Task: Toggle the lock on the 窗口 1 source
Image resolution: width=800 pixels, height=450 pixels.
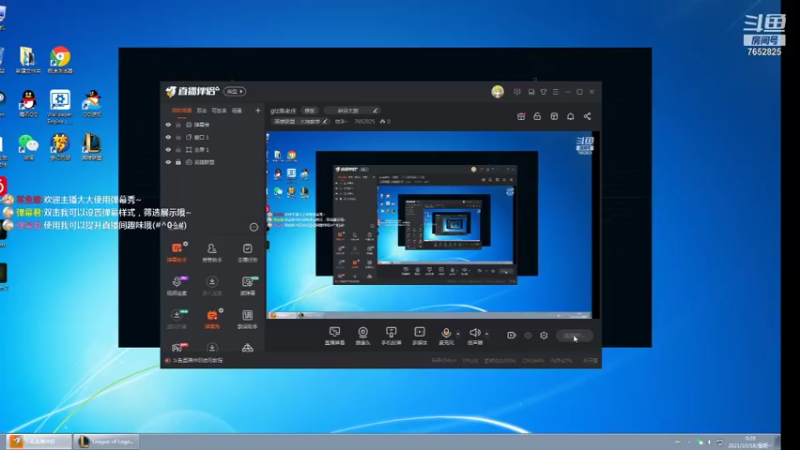Action: (x=178, y=137)
